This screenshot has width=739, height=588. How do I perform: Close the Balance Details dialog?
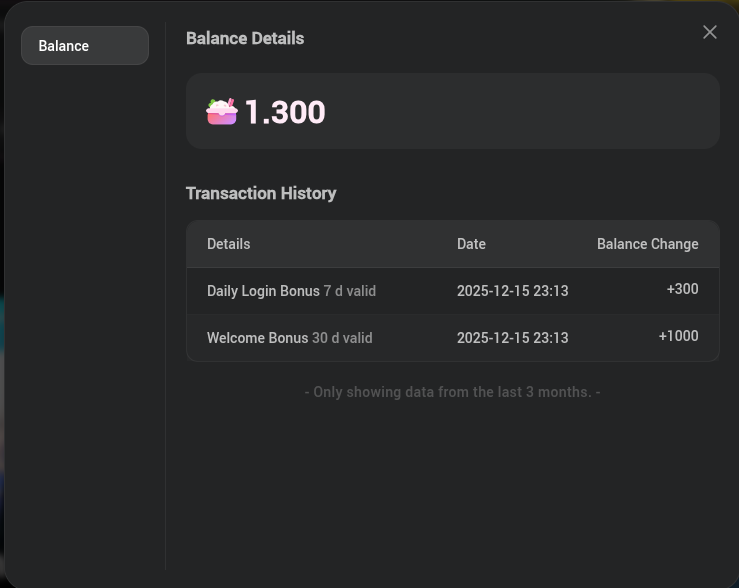coord(709,32)
